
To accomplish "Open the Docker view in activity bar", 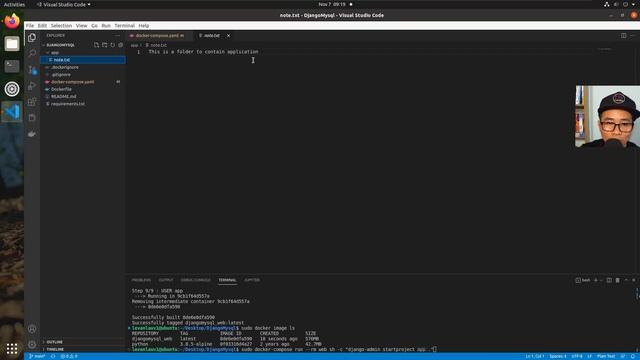I will click(x=32, y=134).
